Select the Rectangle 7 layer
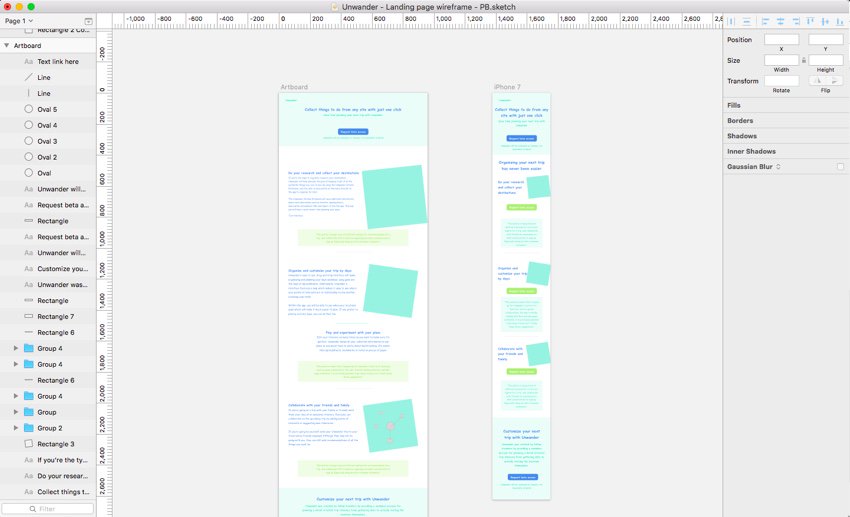 [x=48, y=316]
